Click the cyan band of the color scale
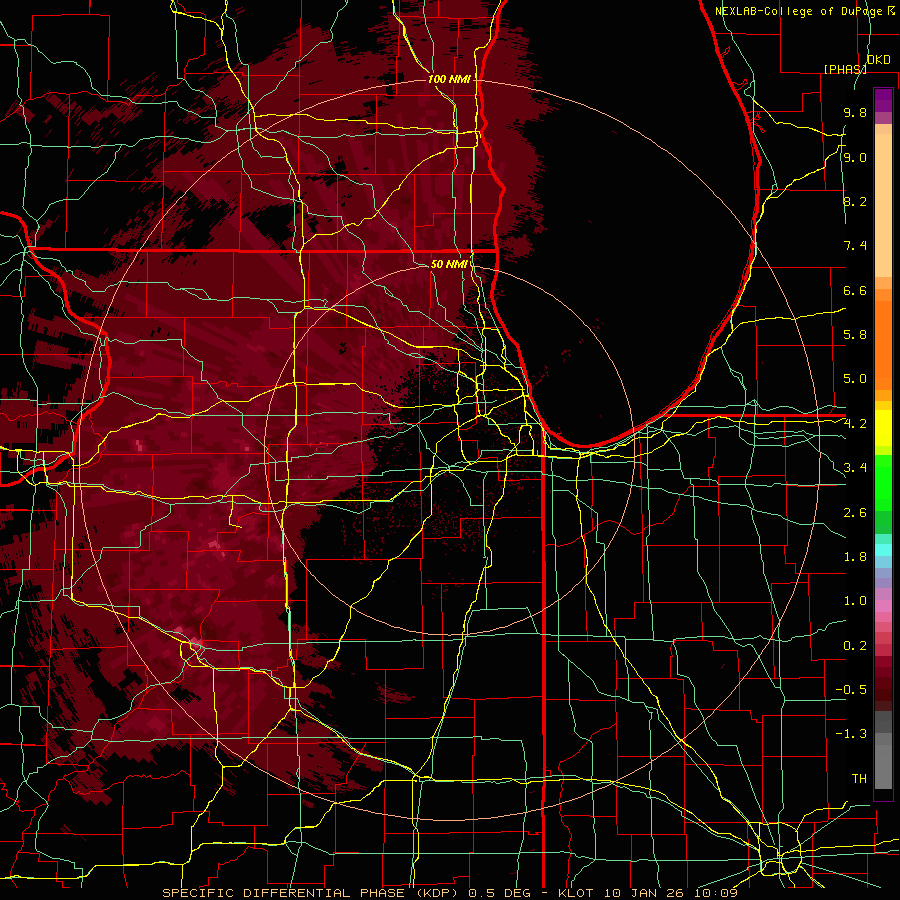This screenshot has width=900, height=900. [883, 549]
